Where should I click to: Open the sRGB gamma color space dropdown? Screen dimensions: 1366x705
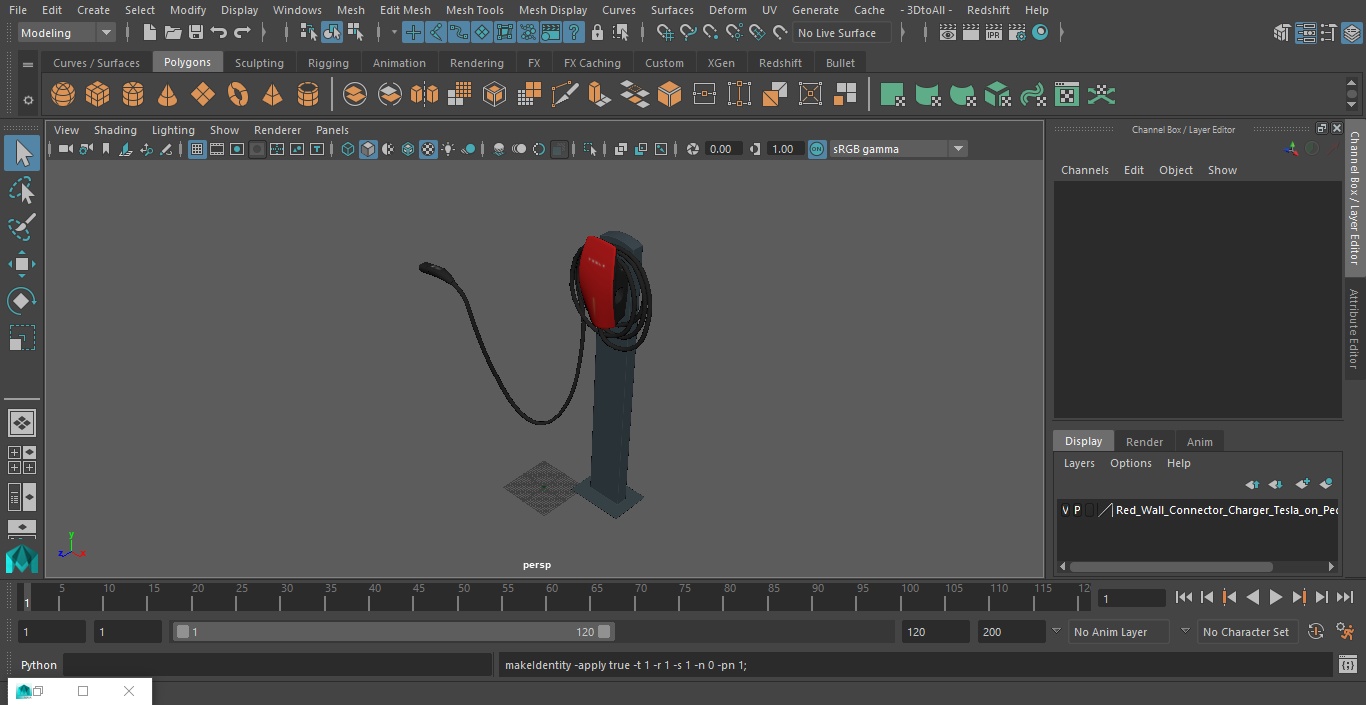click(898, 149)
